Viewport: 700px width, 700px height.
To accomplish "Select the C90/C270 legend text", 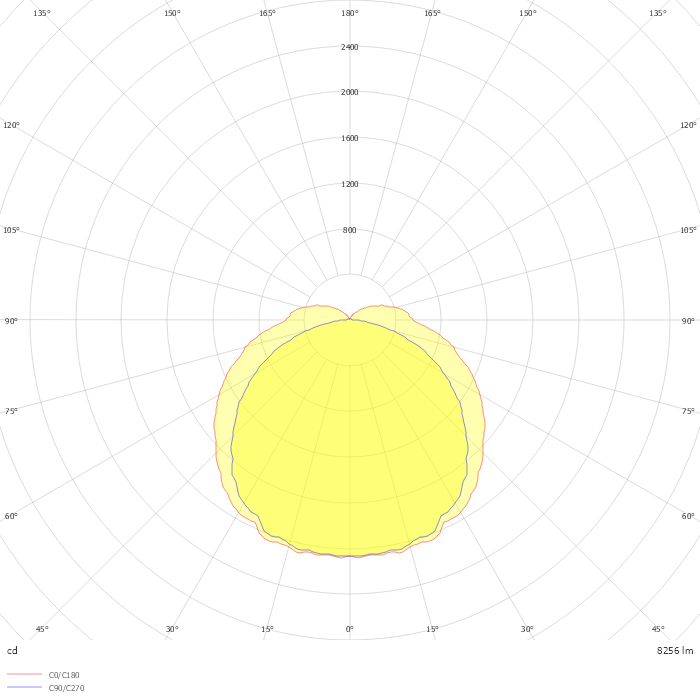I will [x=66, y=688].
